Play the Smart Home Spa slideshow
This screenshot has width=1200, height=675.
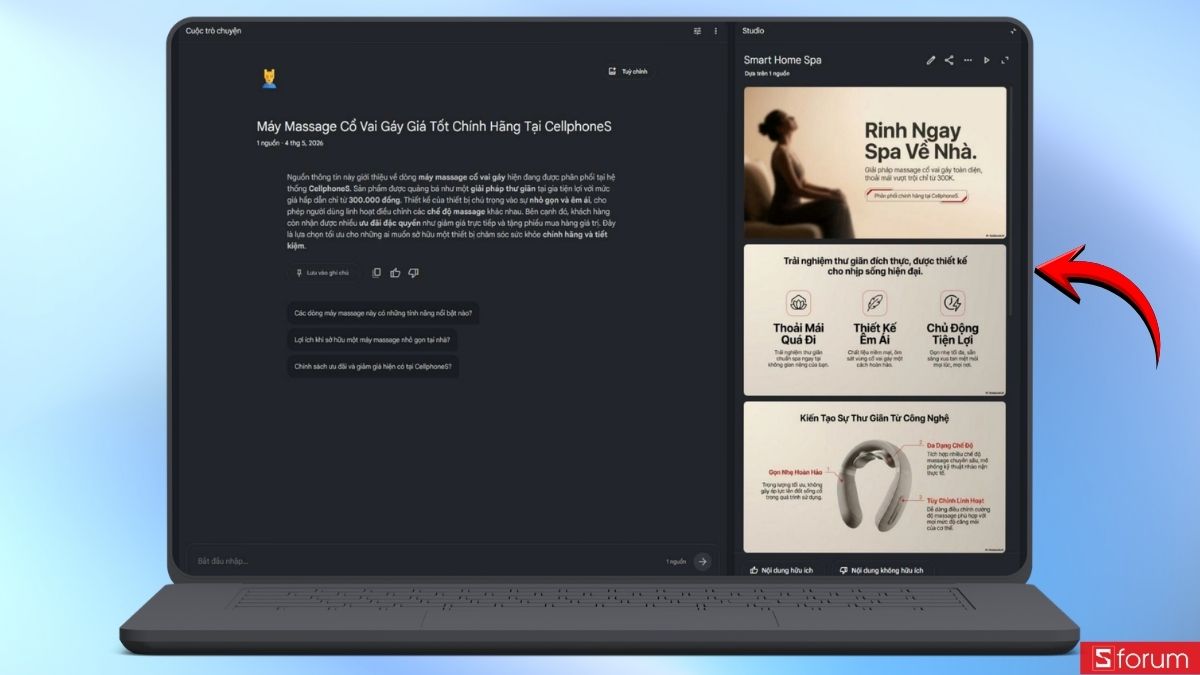tap(986, 60)
